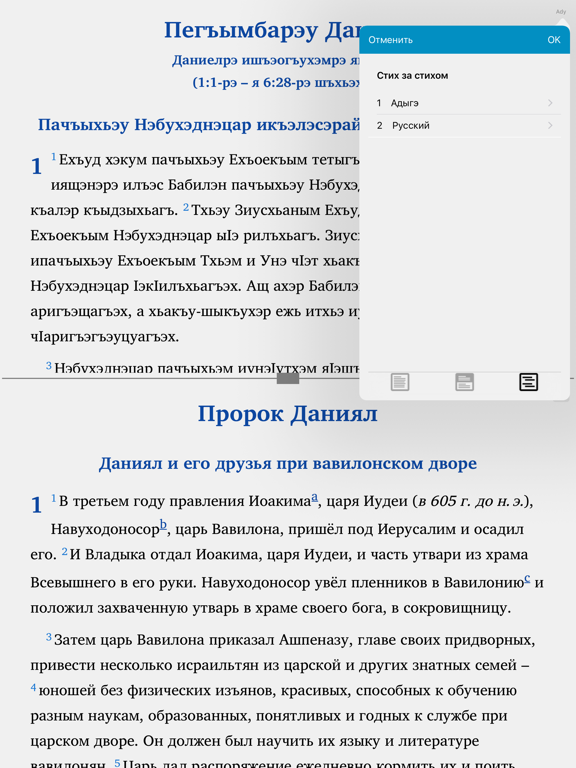Tap the Ady label at top right
The image size is (576, 768).
pyautogui.click(x=561, y=11)
